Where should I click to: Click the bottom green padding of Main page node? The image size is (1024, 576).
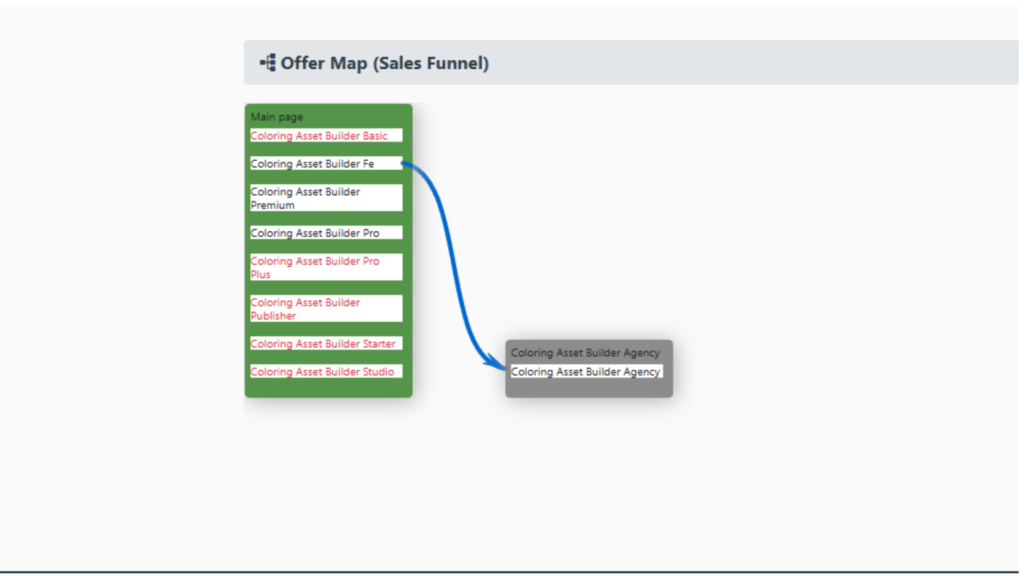click(328, 389)
